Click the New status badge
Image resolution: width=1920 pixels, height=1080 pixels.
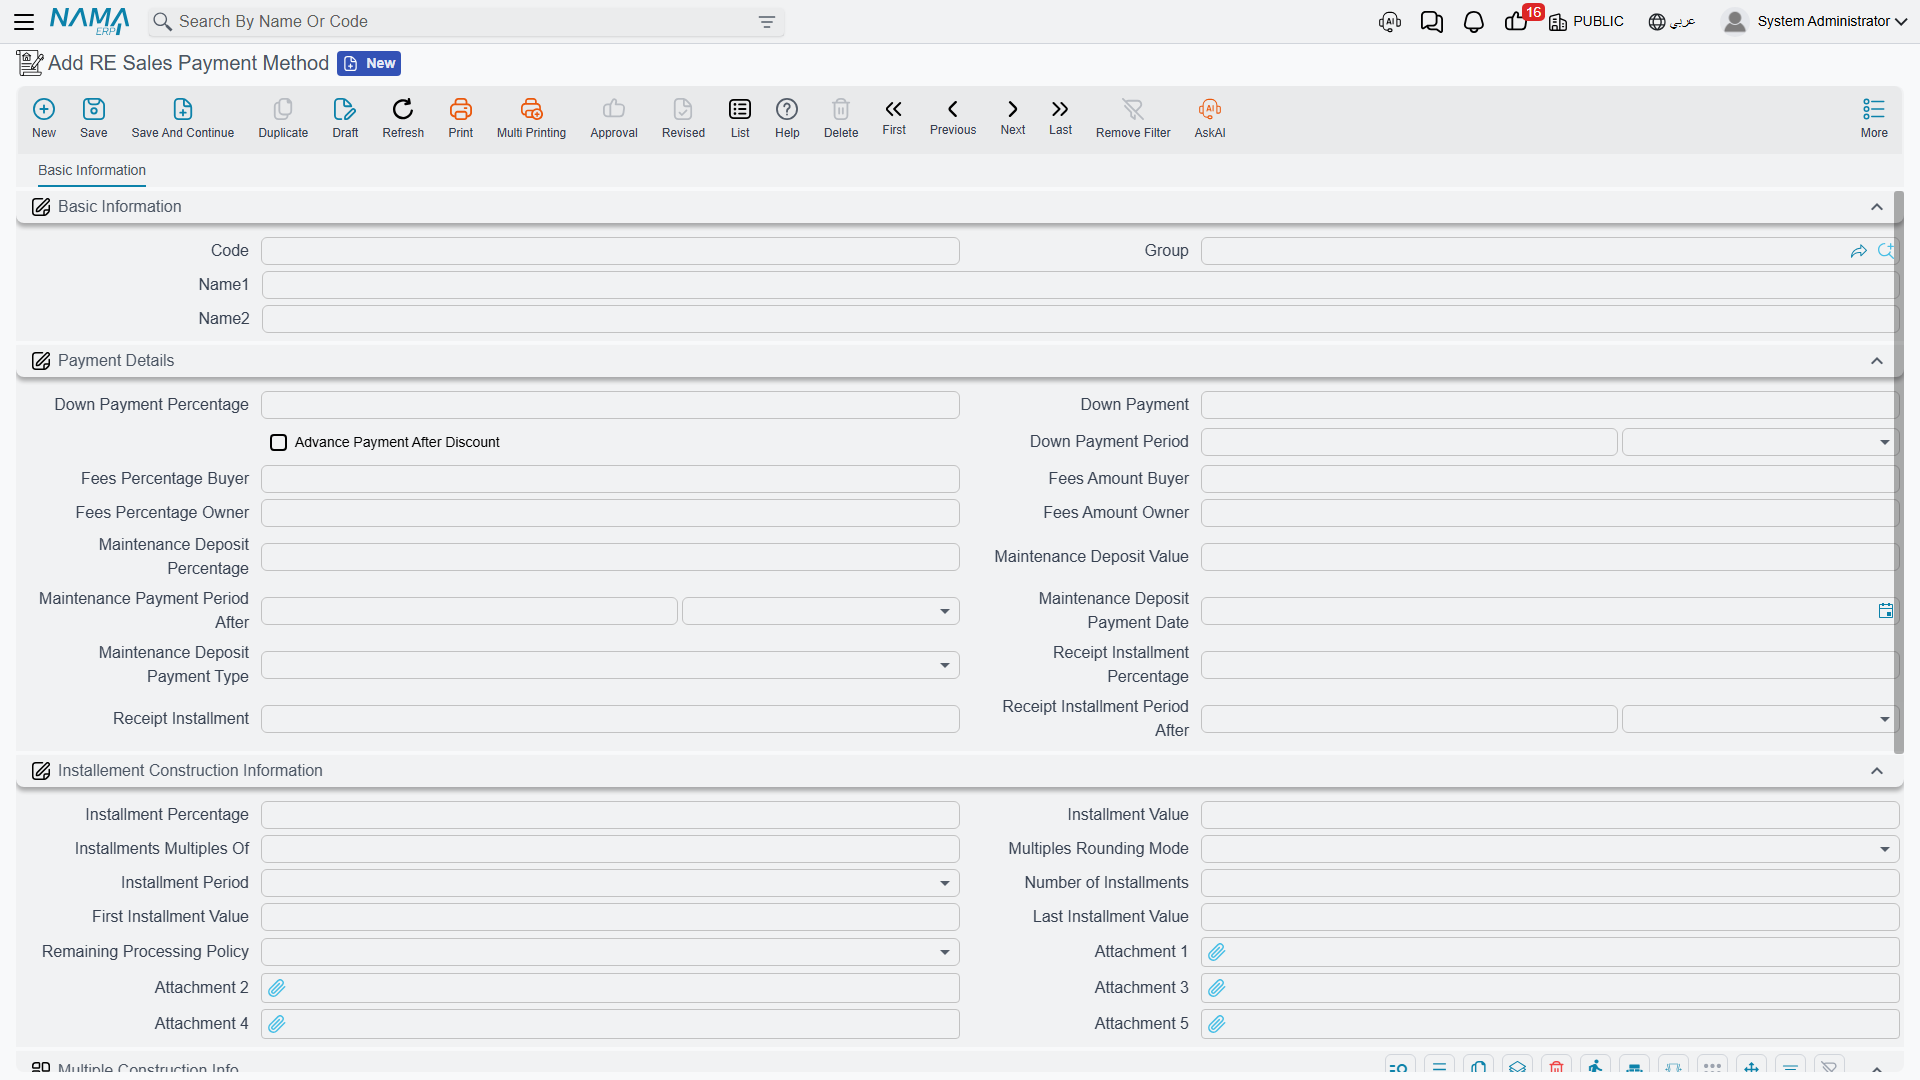coord(369,63)
